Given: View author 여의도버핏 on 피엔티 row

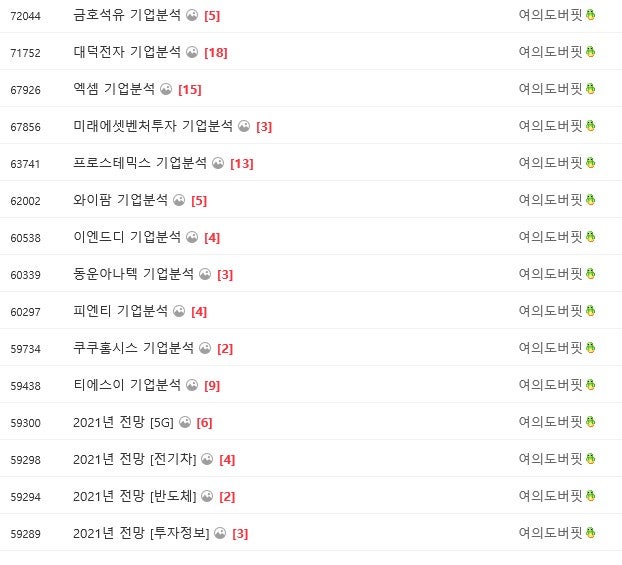Looking at the screenshot, I should [x=550, y=311].
